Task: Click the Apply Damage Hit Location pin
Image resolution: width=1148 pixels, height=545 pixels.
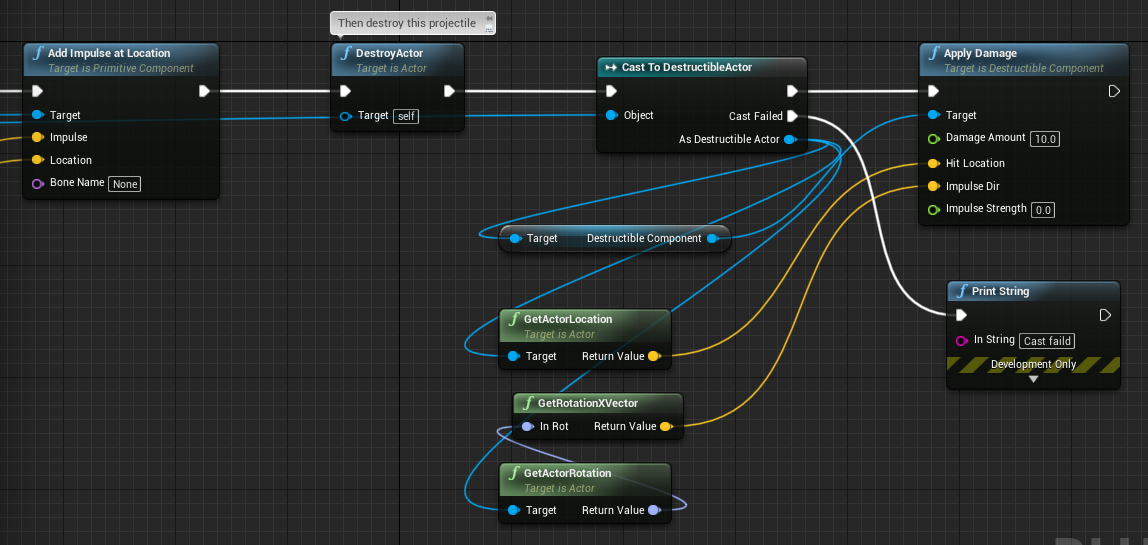Action: click(x=933, y=163)
